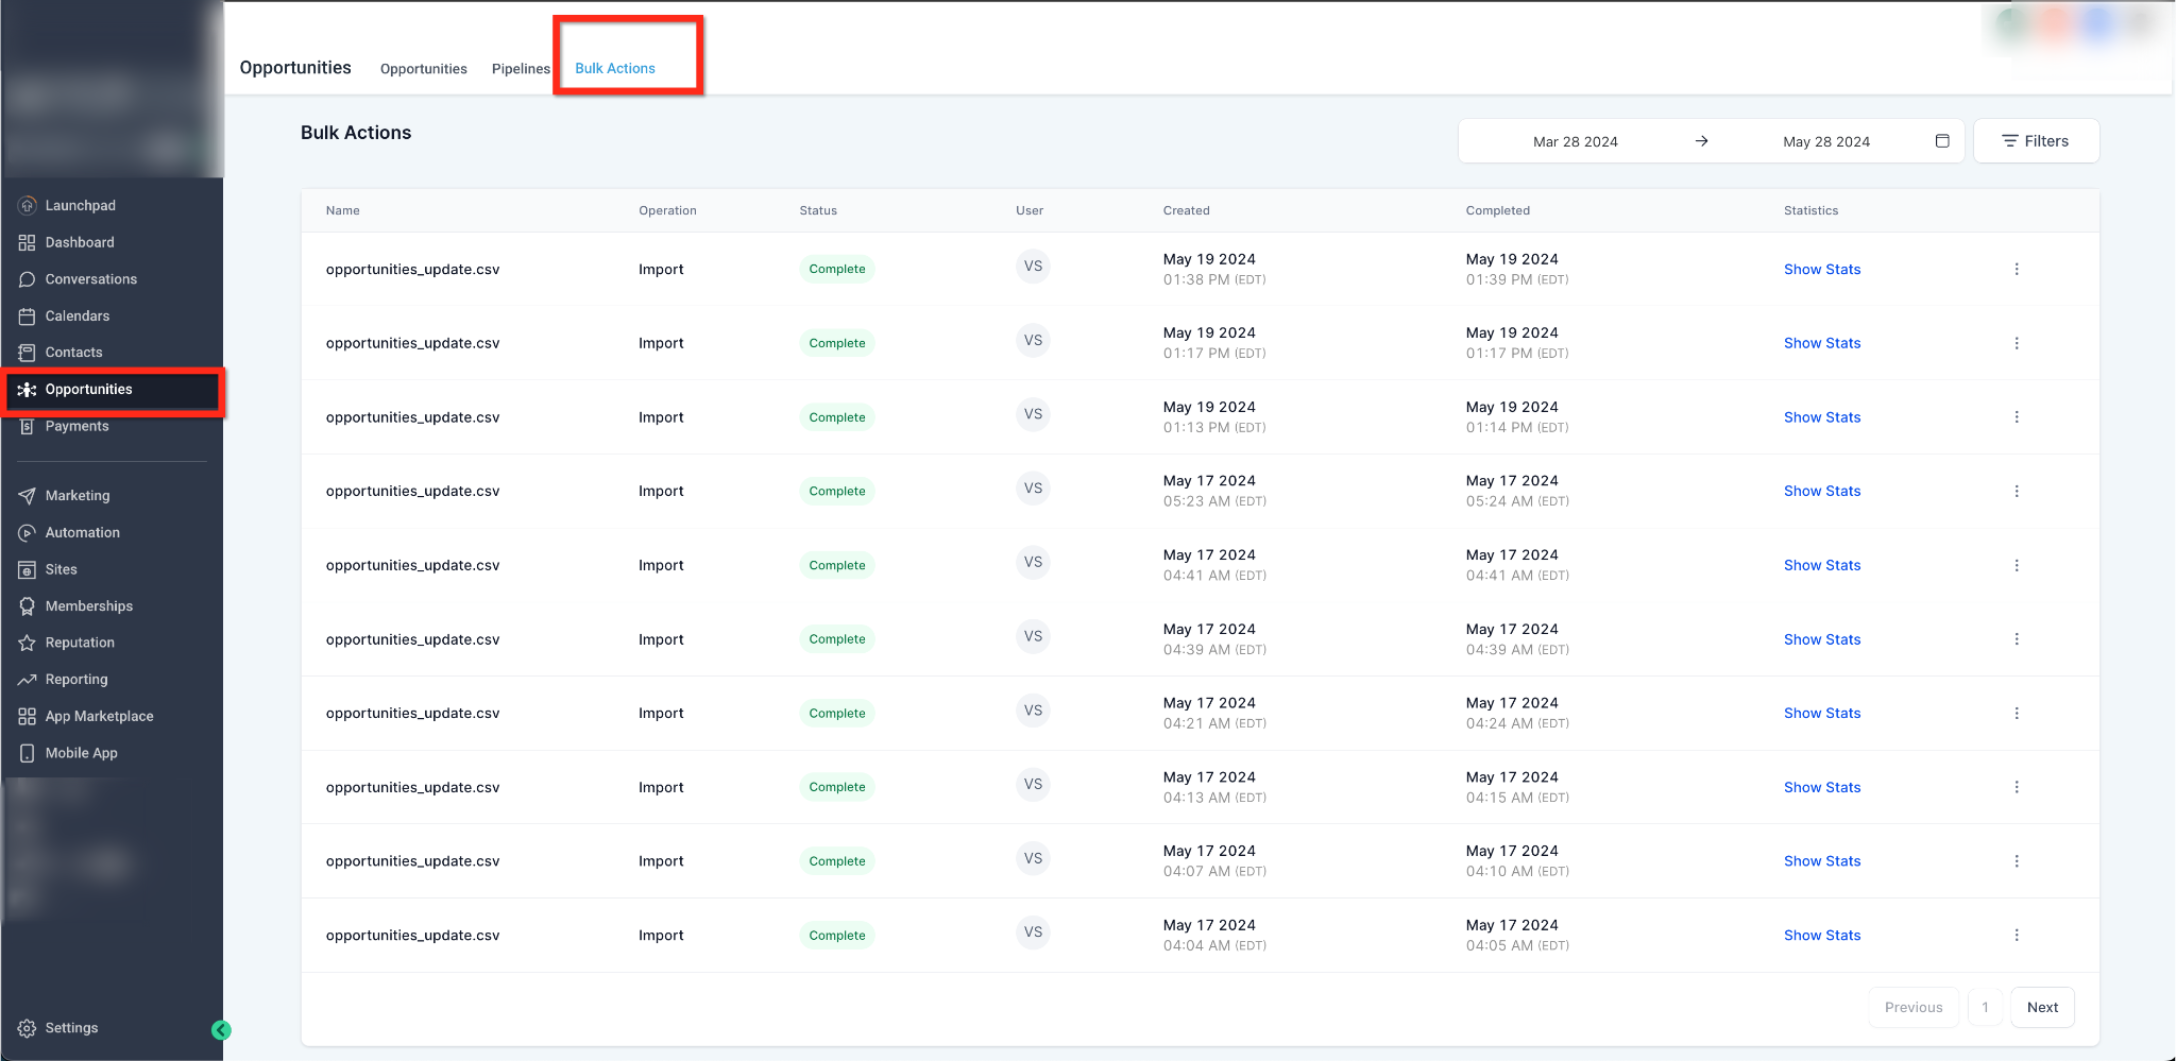
Task: Open calendar icon in date range picker
Action: tap(1942, 141)
